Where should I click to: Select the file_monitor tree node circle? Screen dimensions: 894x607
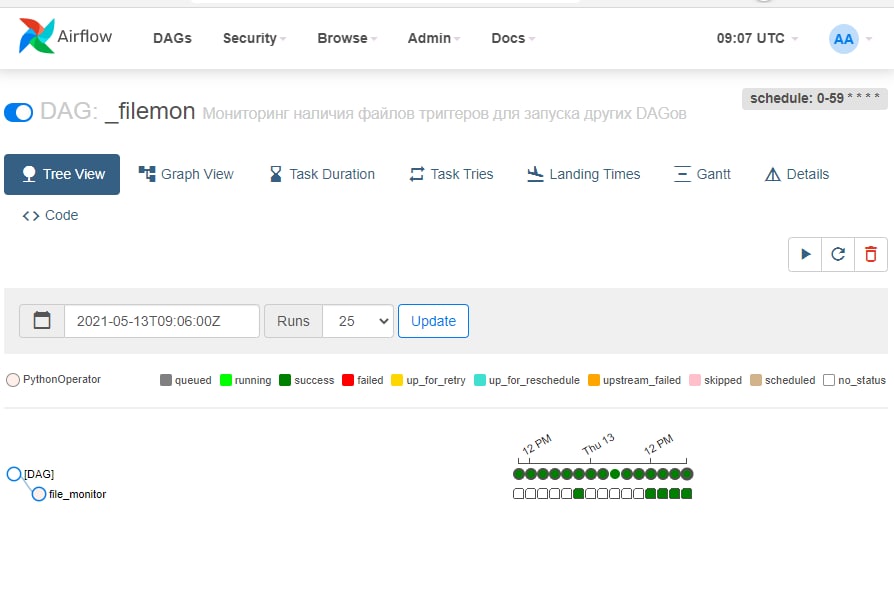pos(39,494)
